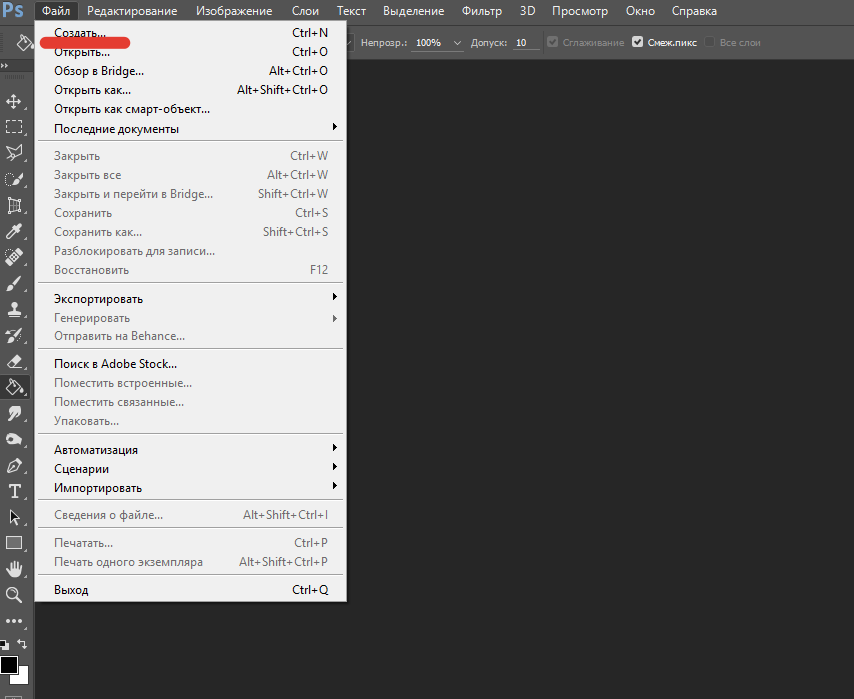Select the Horizontal Type tool

(14, 491)
